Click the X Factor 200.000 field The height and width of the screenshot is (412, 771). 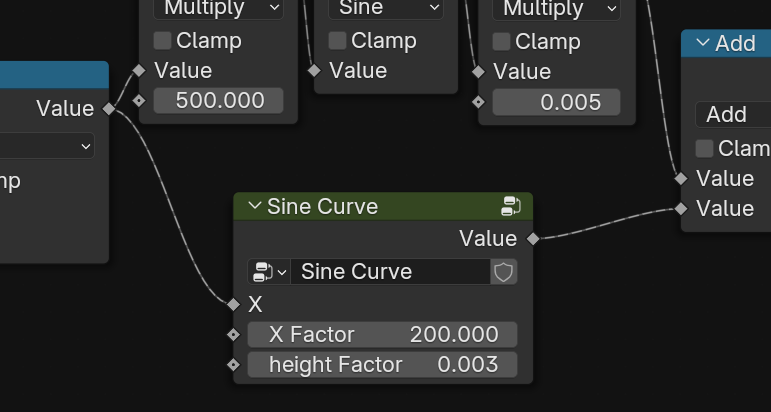pos(382,334)
